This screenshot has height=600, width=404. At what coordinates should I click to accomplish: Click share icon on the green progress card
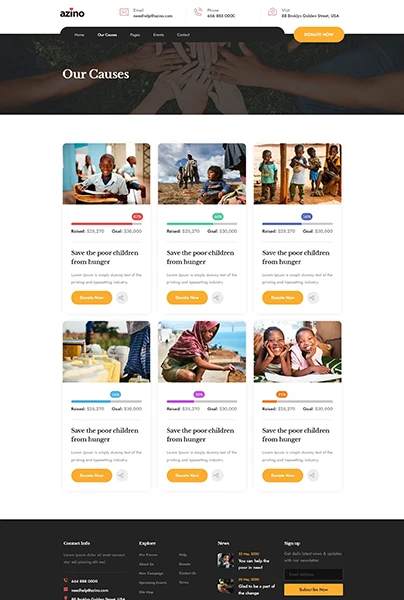point(217,298)
